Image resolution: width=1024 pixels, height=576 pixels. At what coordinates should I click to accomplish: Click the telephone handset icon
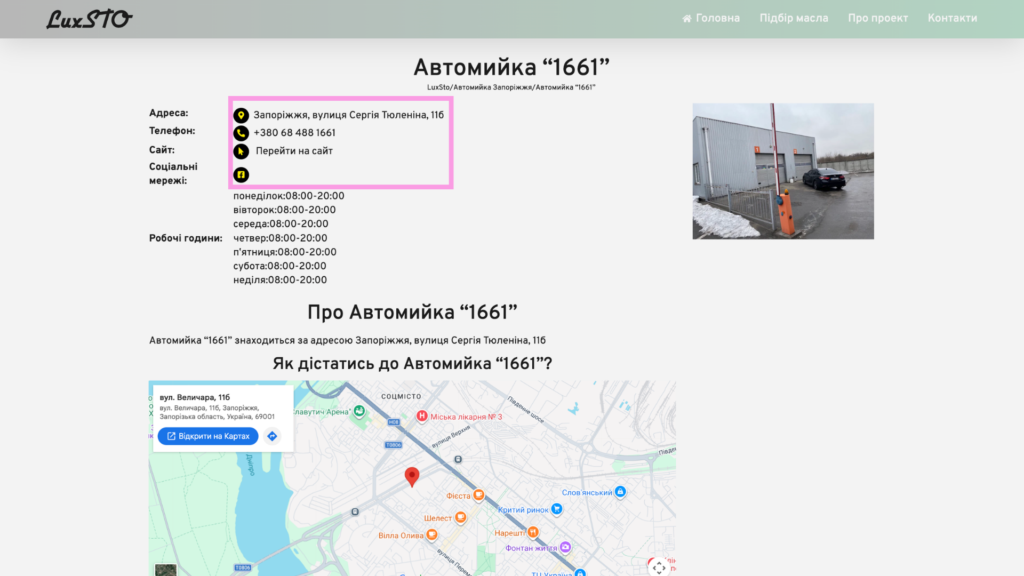tap(241, 133)
